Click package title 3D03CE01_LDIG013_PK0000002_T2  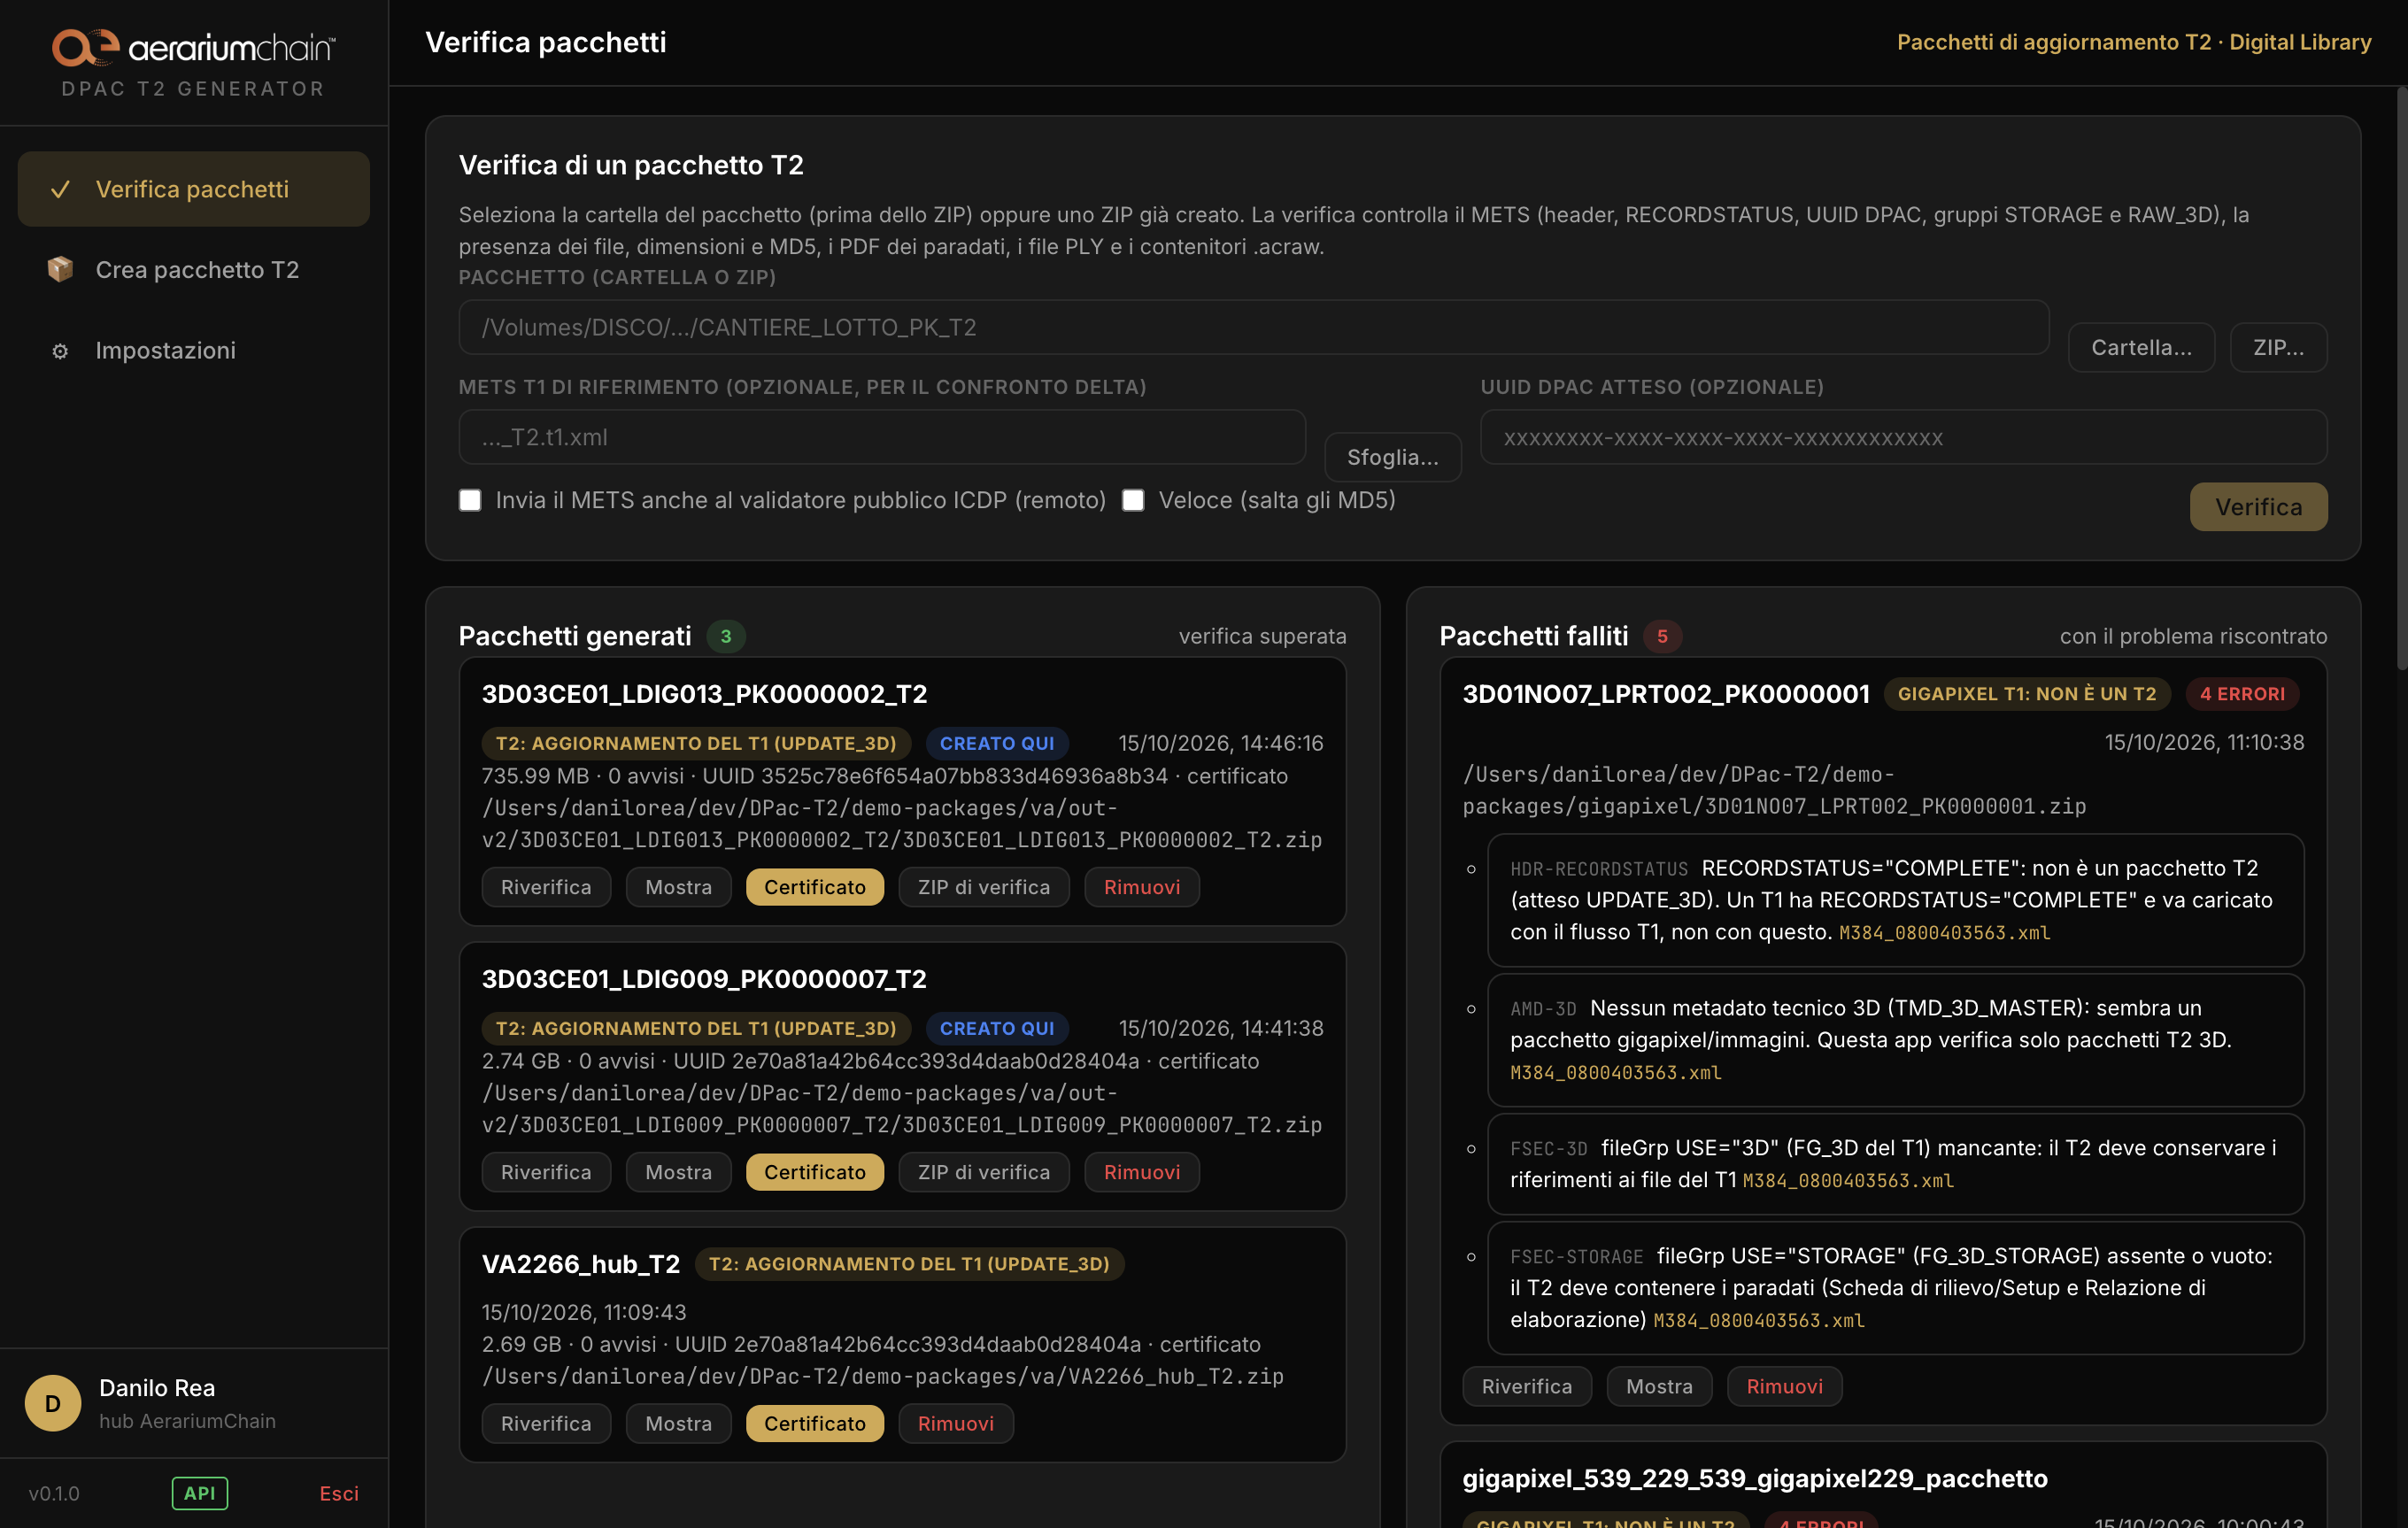(x=705, y=694)
